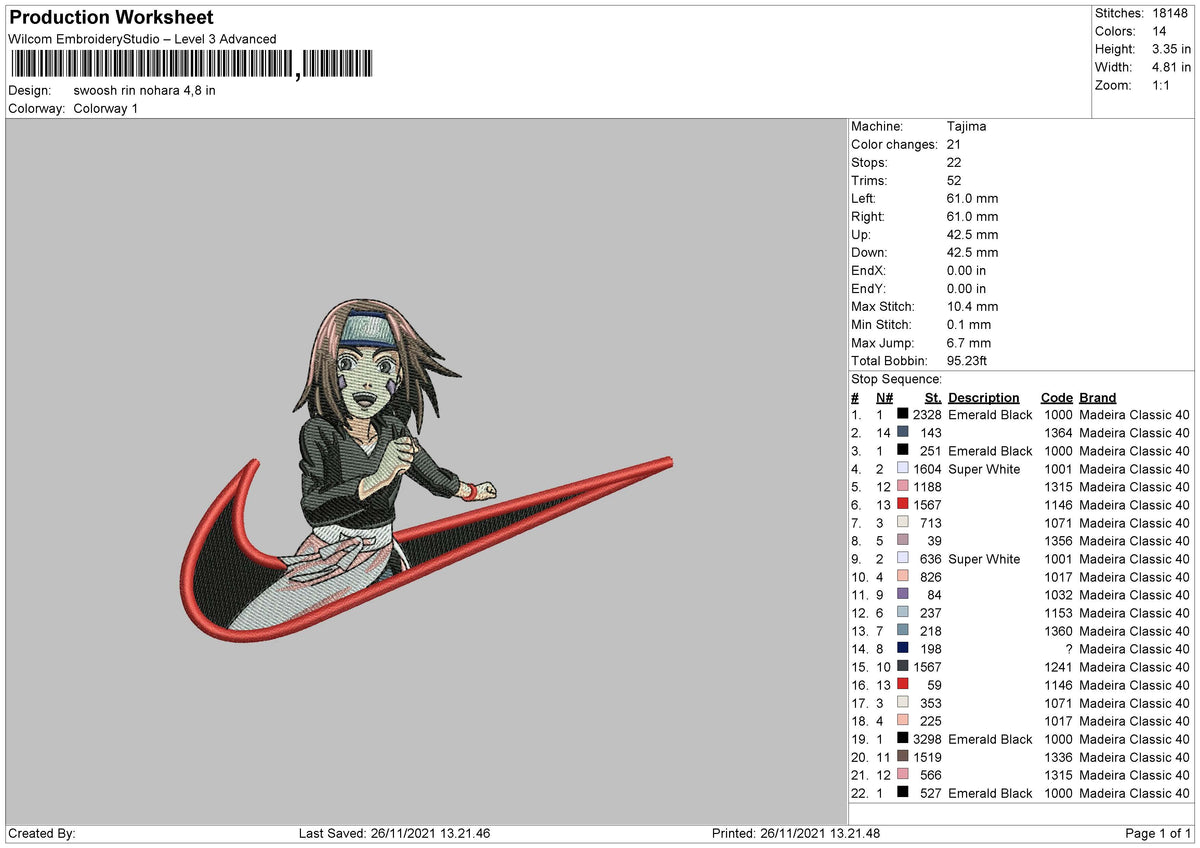This screenshot has width=1200, height=848.
Task: Select Super White description with 1604 stitches
Action: point(984,468)
